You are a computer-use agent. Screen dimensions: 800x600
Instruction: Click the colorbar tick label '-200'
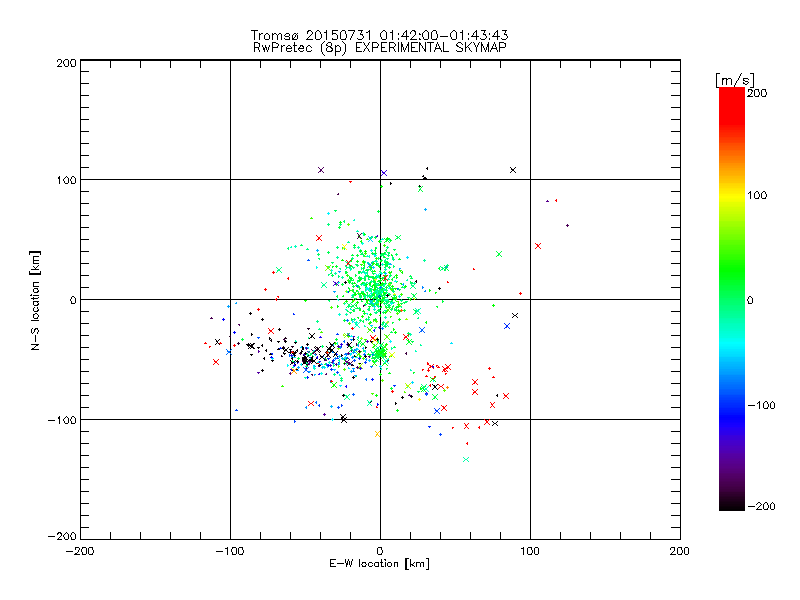tap(761, 506)
